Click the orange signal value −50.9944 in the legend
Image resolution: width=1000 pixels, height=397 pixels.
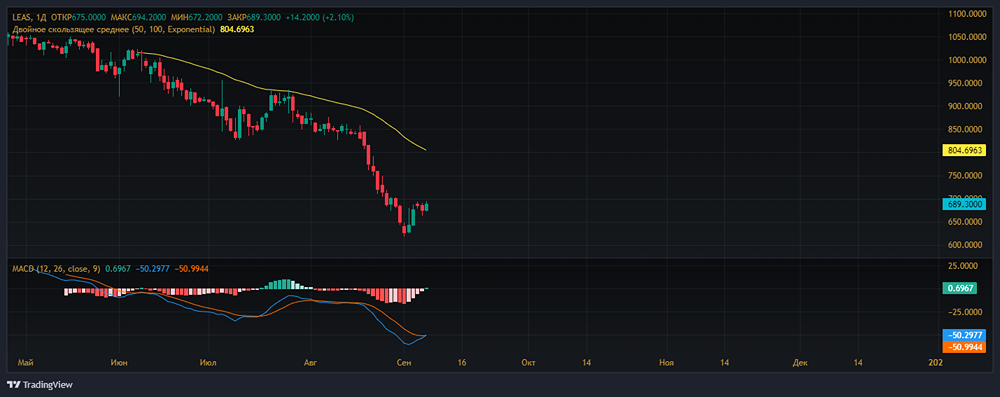[x=191, y=269]
